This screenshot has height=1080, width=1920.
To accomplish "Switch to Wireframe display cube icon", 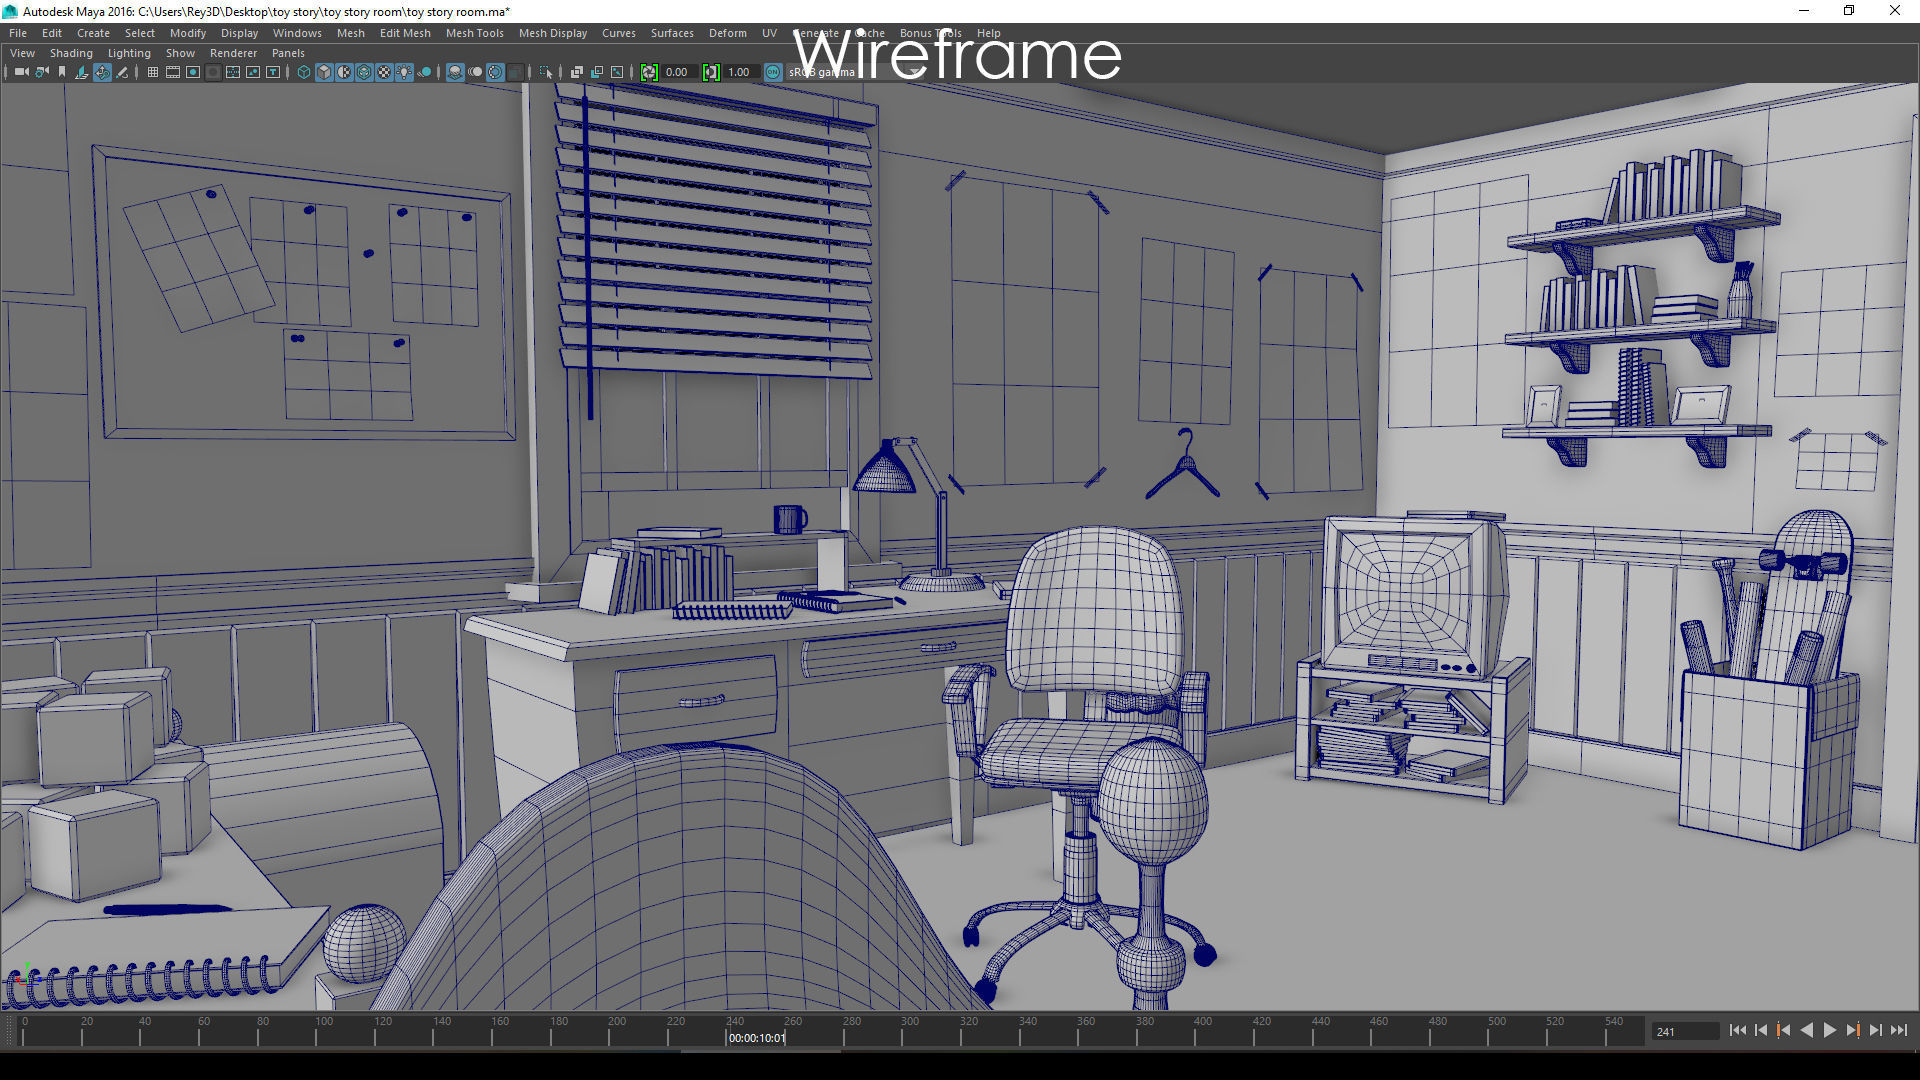I will pos(304,72).
